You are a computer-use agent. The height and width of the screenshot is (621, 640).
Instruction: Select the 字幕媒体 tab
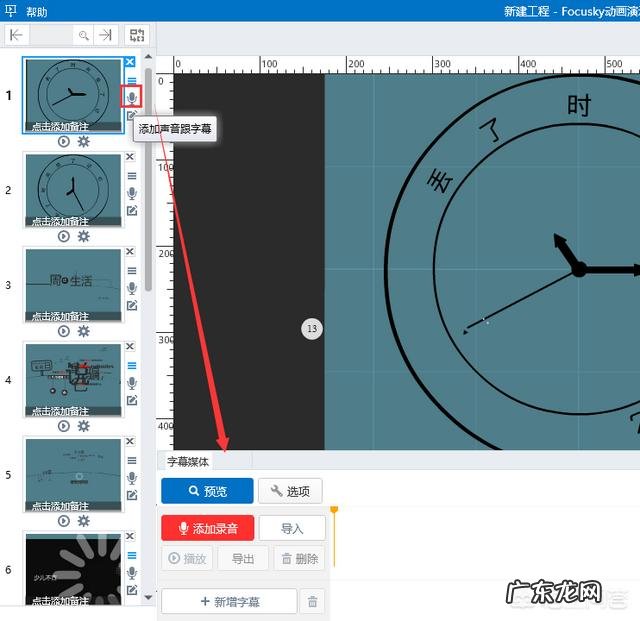[188, 462]
